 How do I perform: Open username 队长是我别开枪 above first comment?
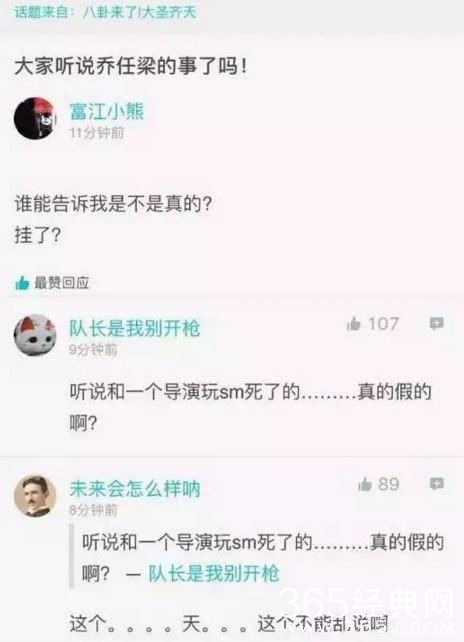click(x=134, y=328)
